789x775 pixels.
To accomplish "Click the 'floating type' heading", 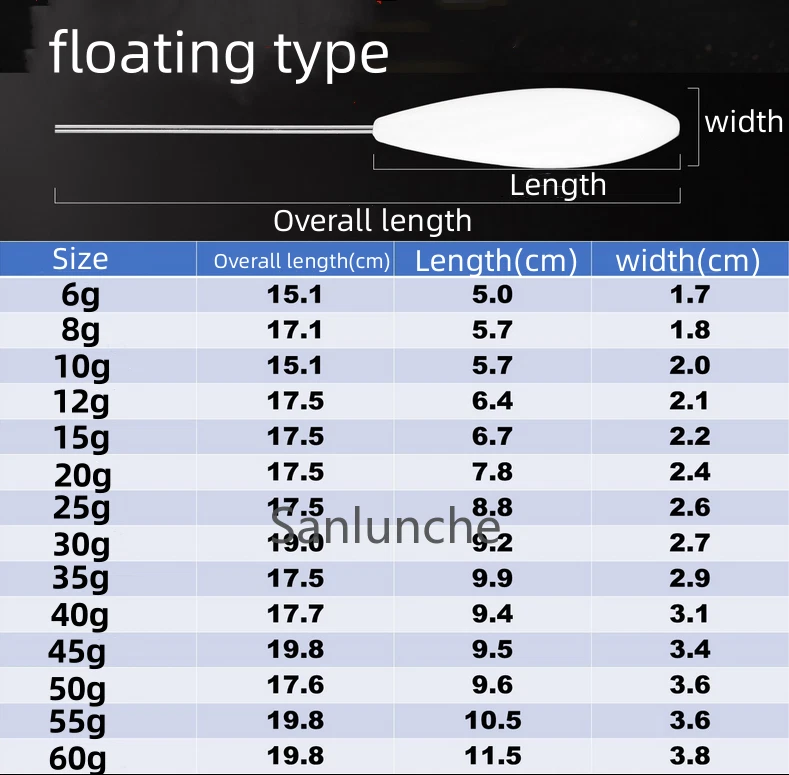I will coord(219,52).
